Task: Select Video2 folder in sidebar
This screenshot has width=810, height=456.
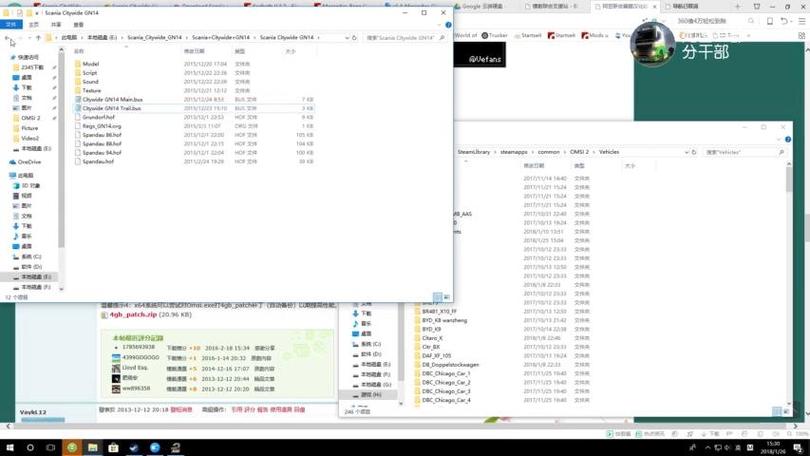Action: pyautogui.click(x=30, y=138)
